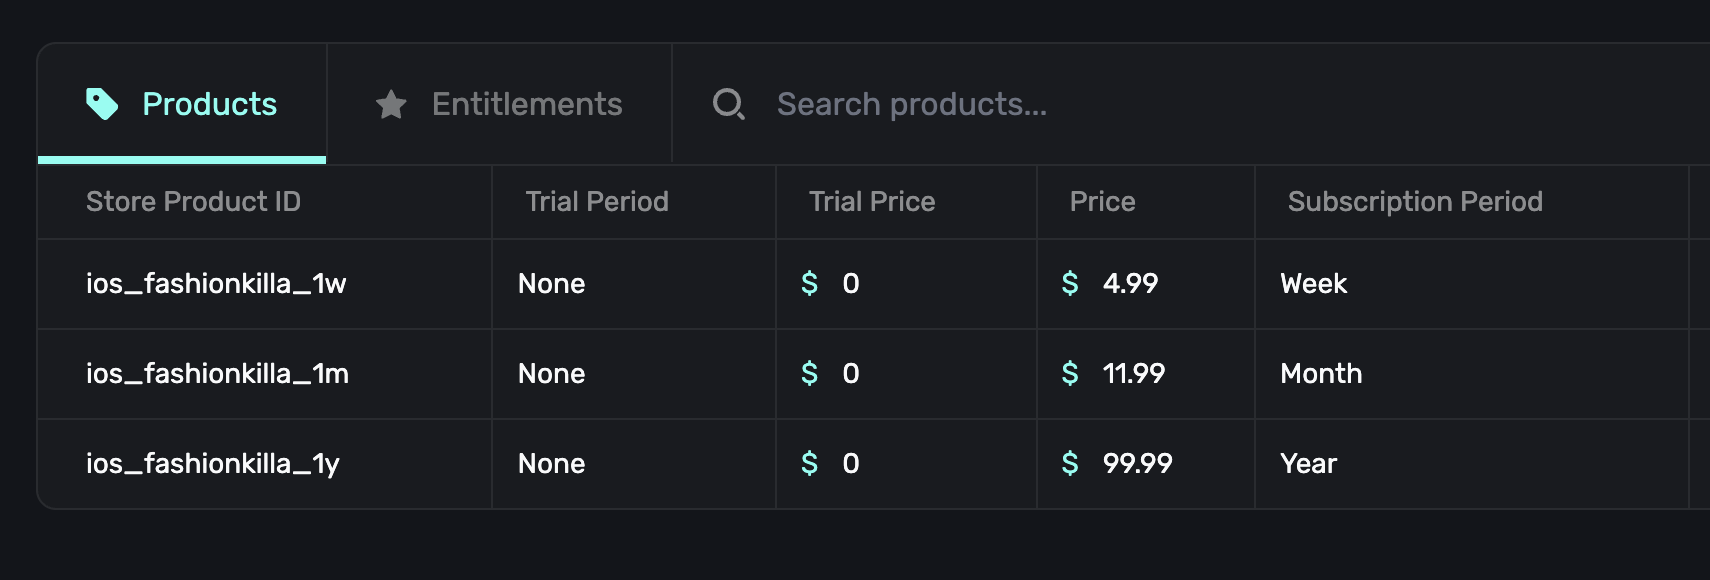Screen dimensions: 1710x580
Task: Select the ios_fashionkilla_1m product row
Action: 264,374
